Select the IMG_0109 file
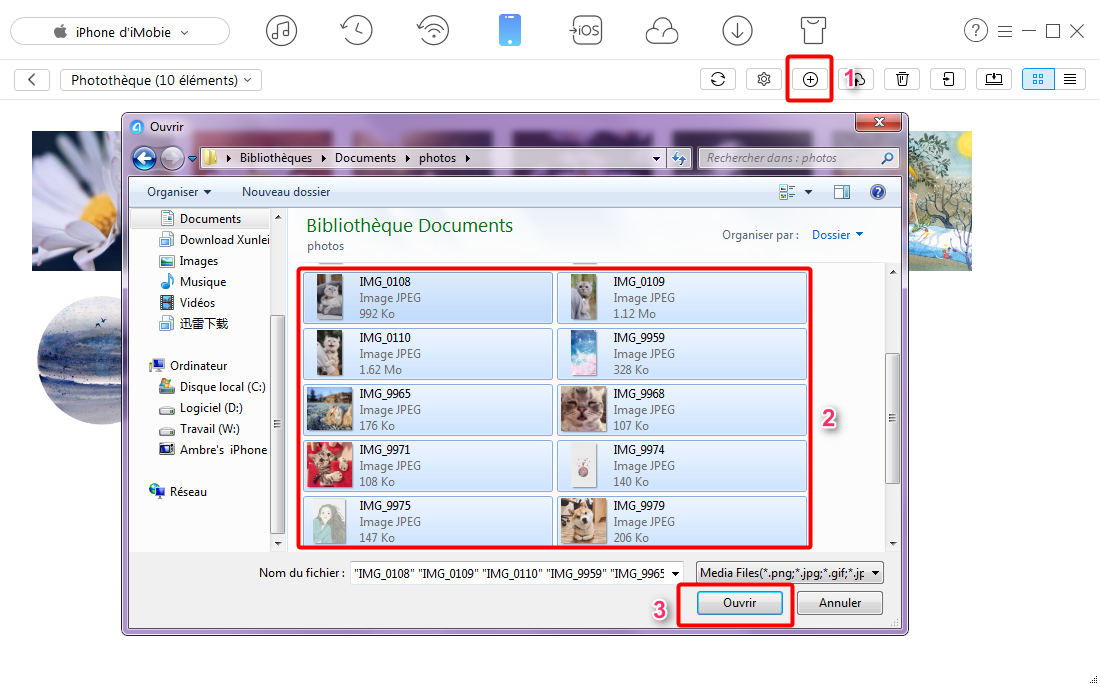1100x686 pixels. pos(682,297)
